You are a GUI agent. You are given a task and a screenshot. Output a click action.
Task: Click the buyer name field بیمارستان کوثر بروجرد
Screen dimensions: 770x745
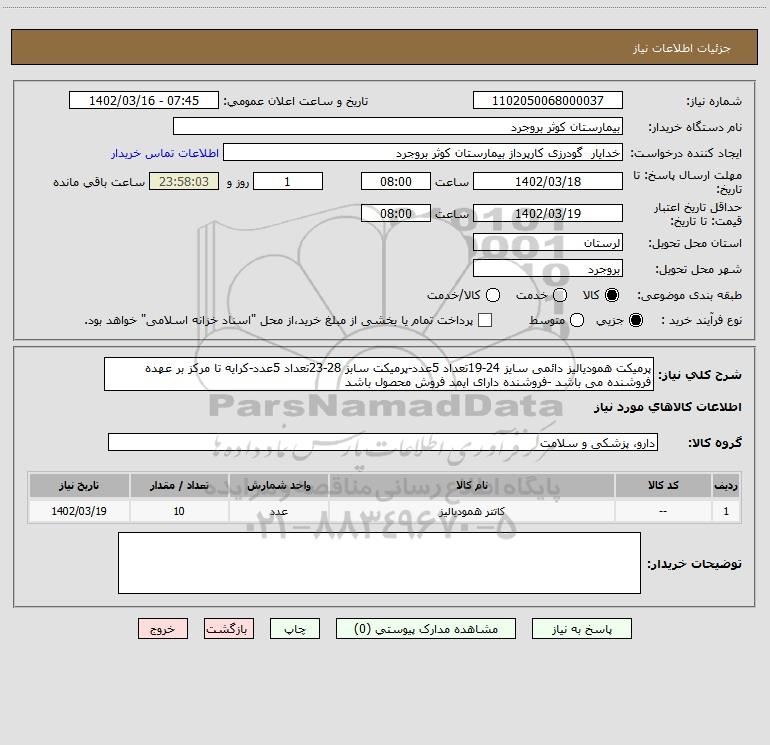pos(398,126)
